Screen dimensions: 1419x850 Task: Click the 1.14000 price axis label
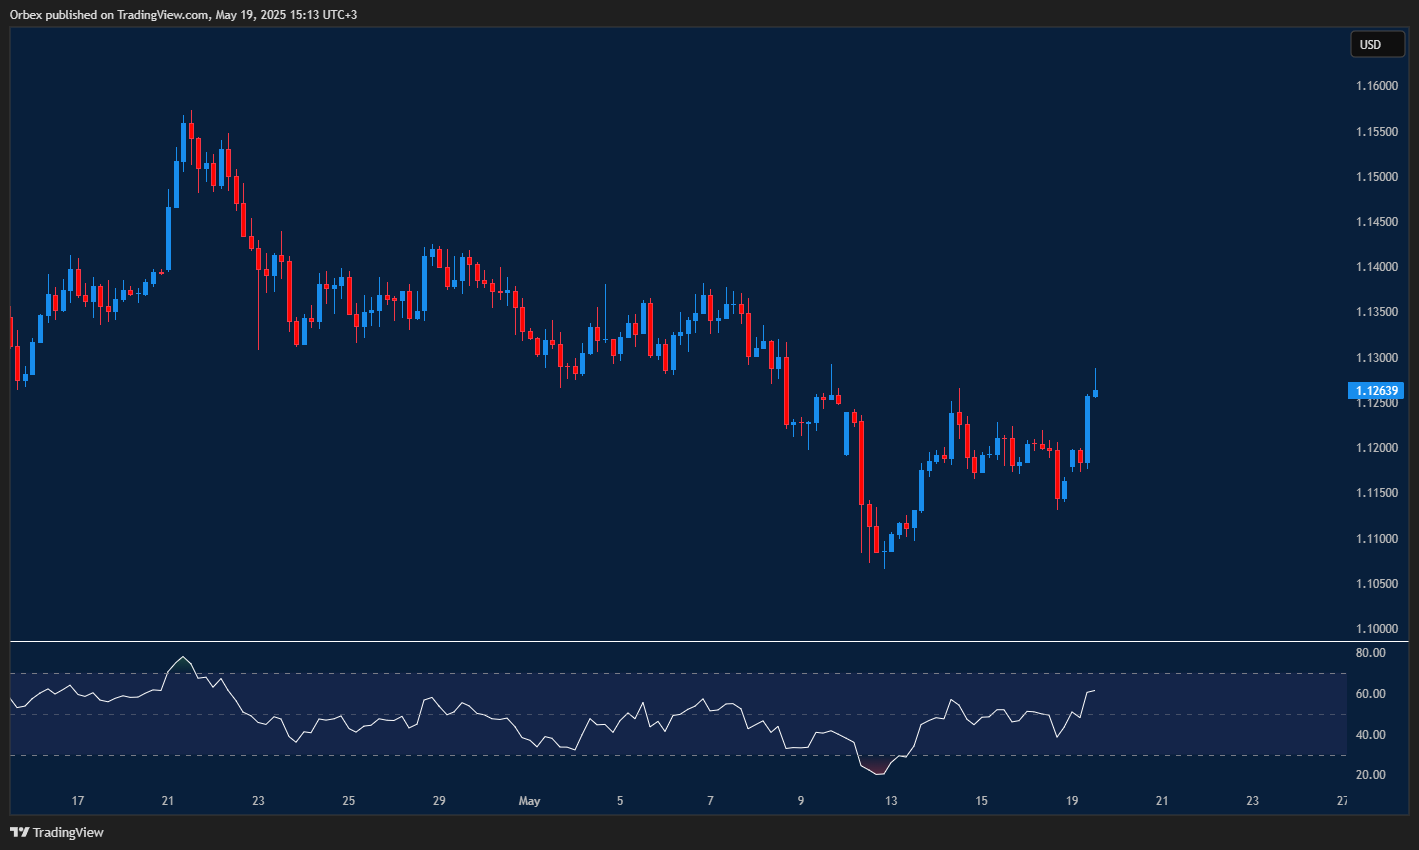(1376, 267)
